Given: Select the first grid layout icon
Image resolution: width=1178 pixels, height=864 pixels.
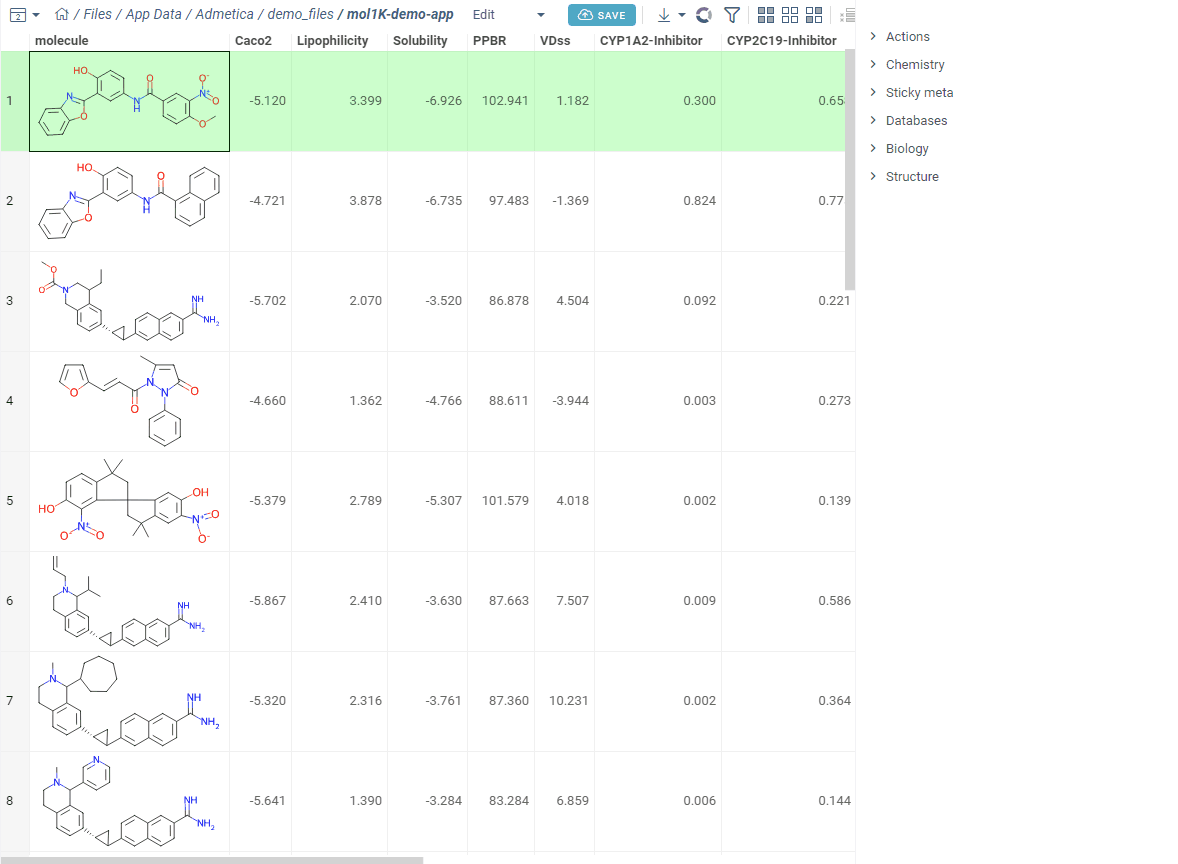Looking at the screenshot, I should pyautogui.click(x=766, y=15).
